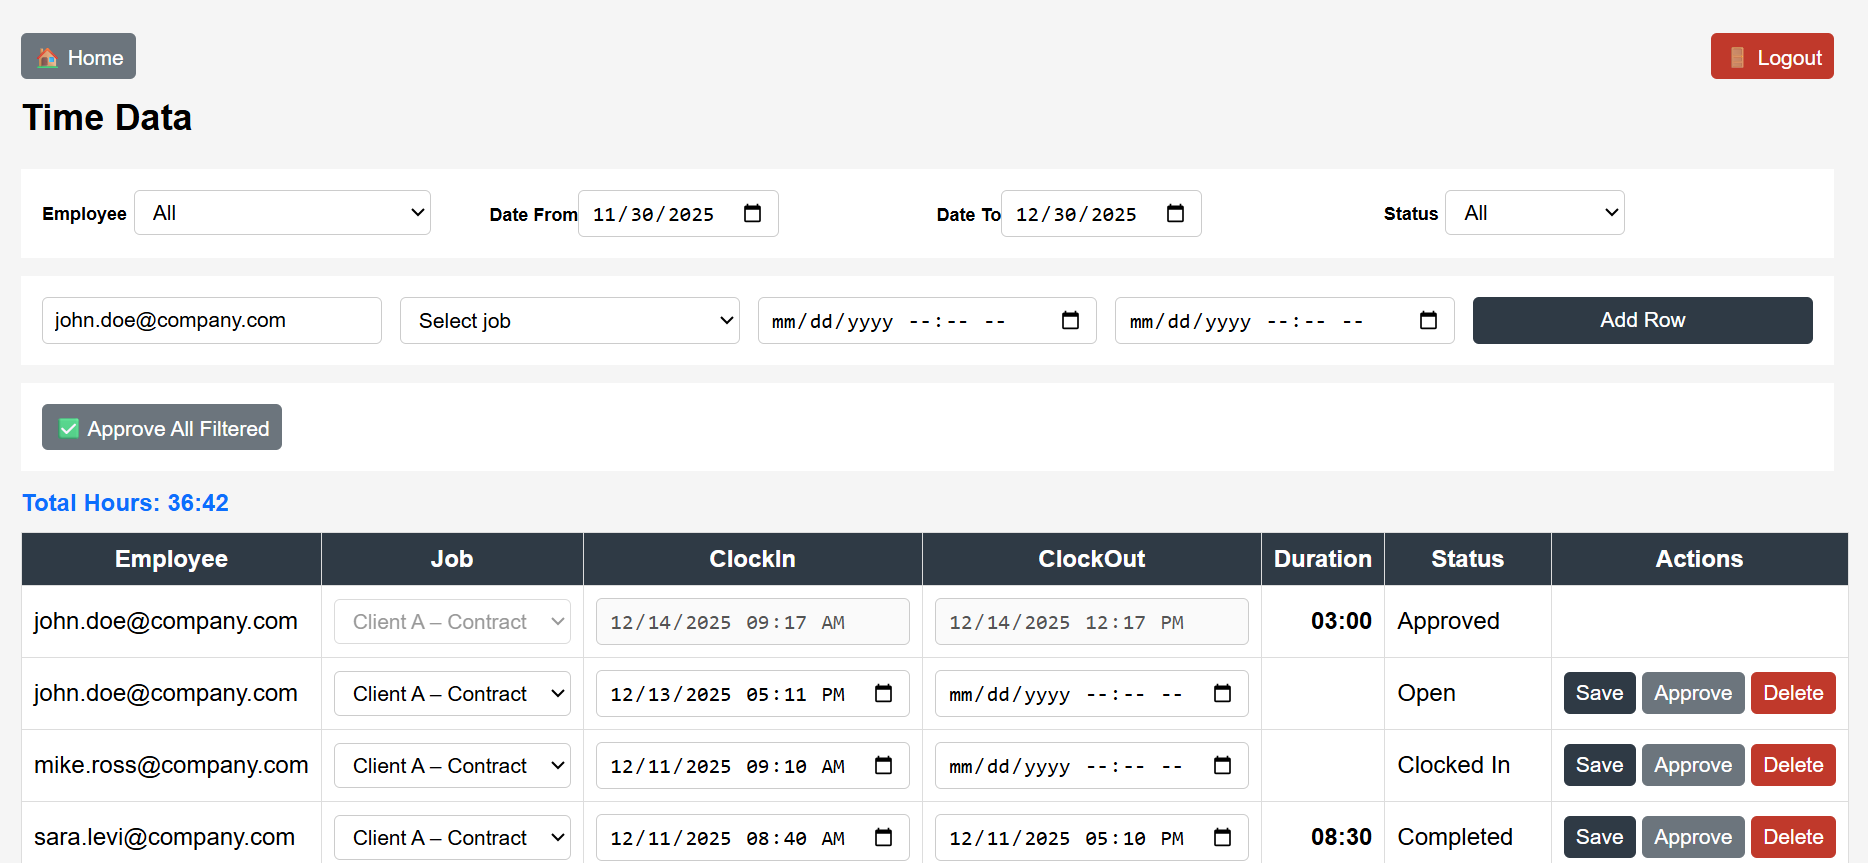Expand the Employee filter dropdown

(283, 213)
